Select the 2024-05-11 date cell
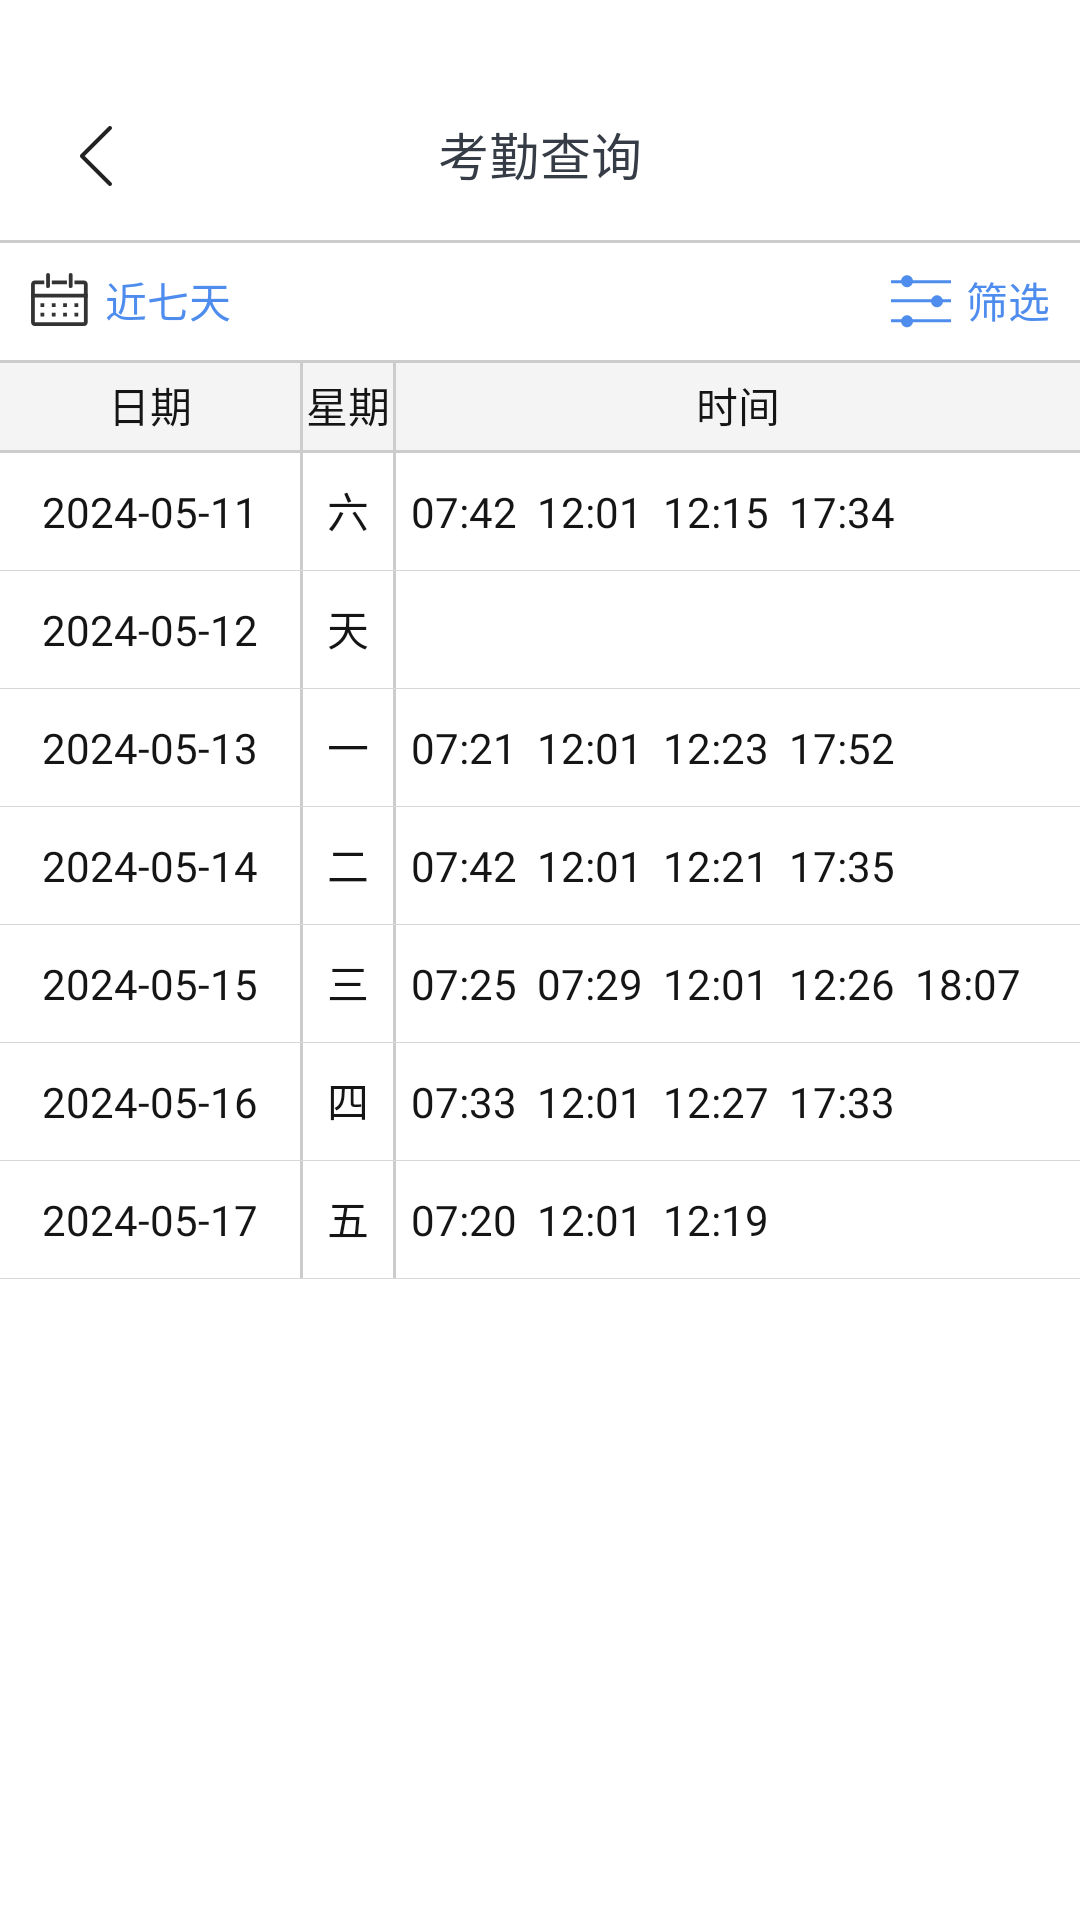The image size is (1080, 1920). 150,513
